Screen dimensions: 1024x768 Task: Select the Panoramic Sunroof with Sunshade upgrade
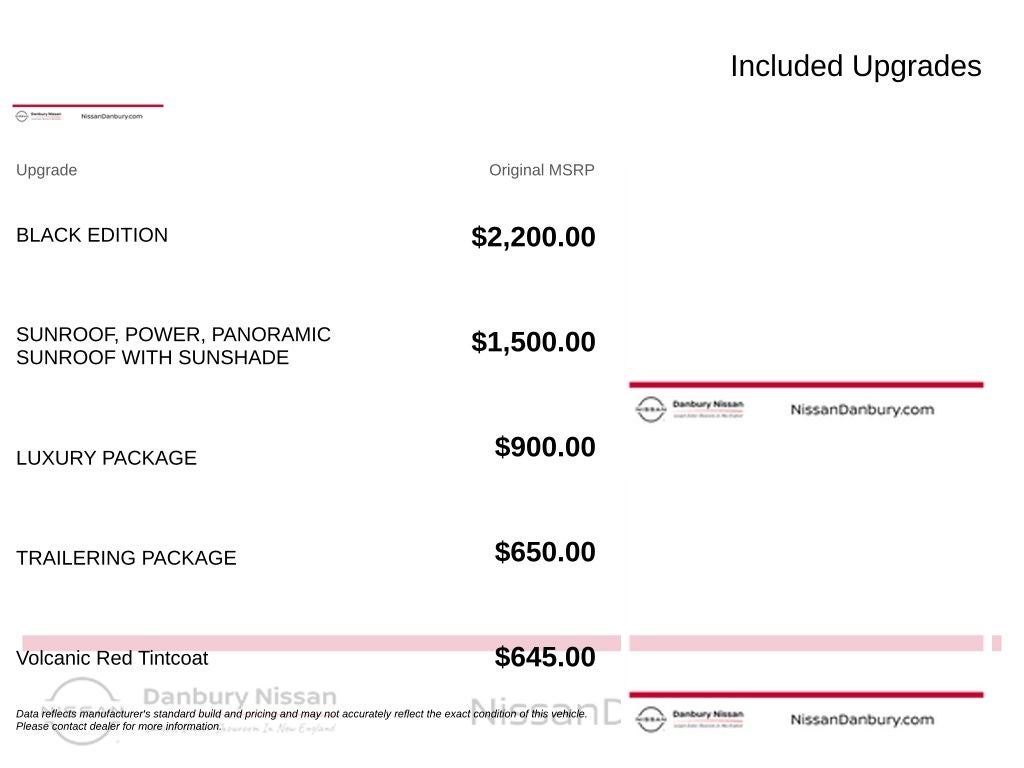(x=173, y=346)
